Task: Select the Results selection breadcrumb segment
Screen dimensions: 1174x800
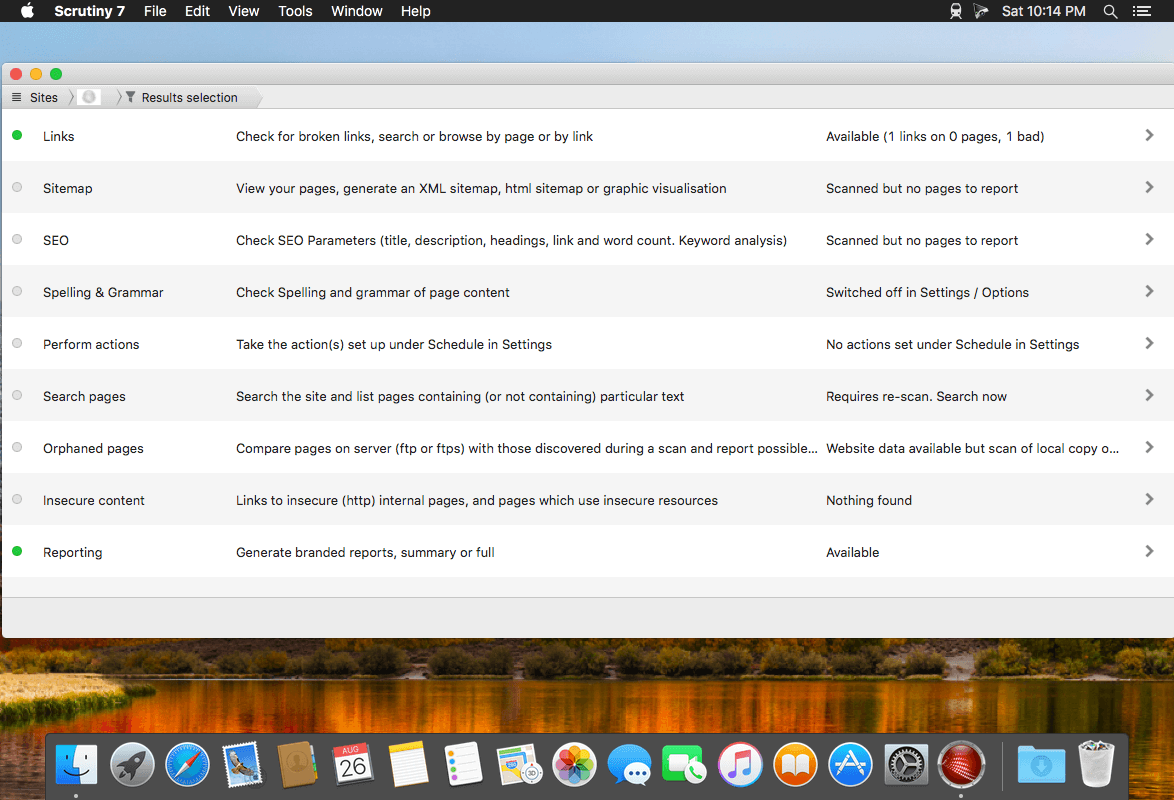Action: [188, 97]
